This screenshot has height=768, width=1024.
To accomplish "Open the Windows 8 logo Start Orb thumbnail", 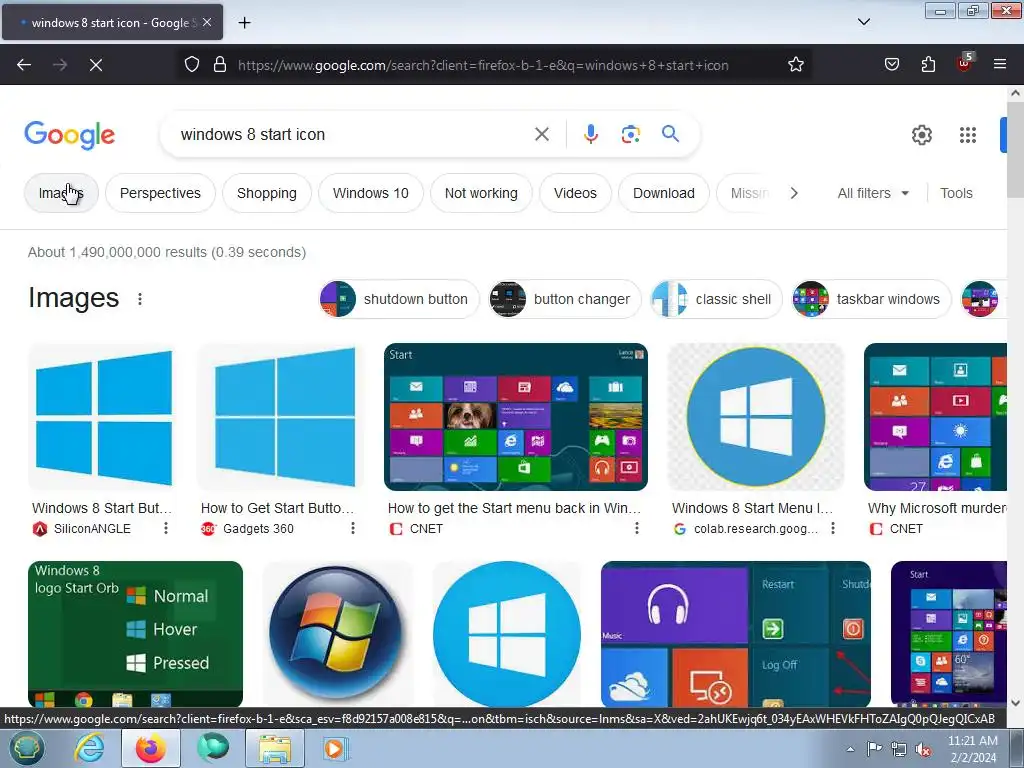I will click(x=135, y=633).
